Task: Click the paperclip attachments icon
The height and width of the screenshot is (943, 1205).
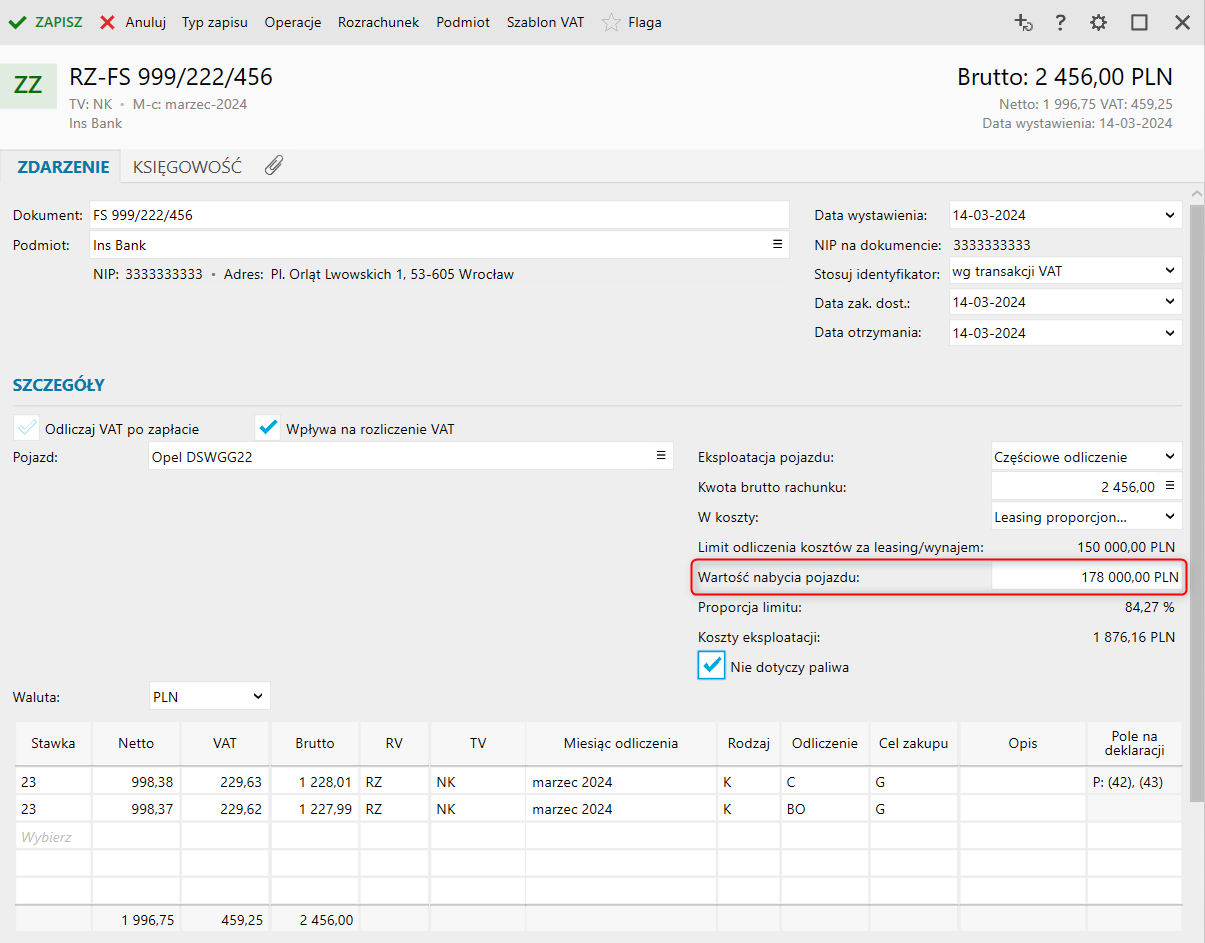Action: click(x=274, y=166)
